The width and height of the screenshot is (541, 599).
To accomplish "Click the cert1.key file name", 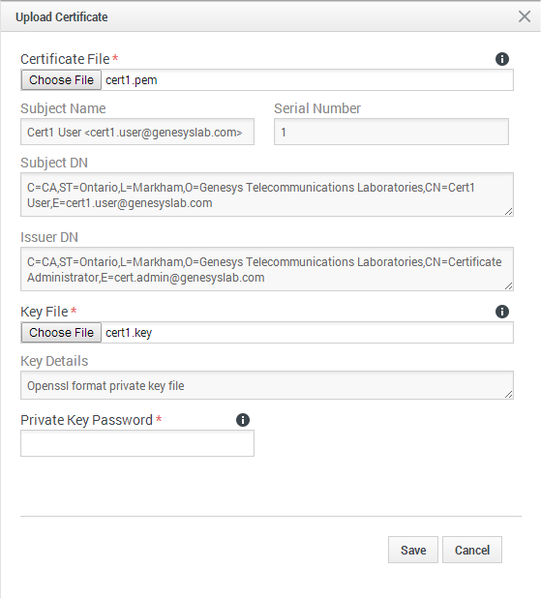I will 129,333.
